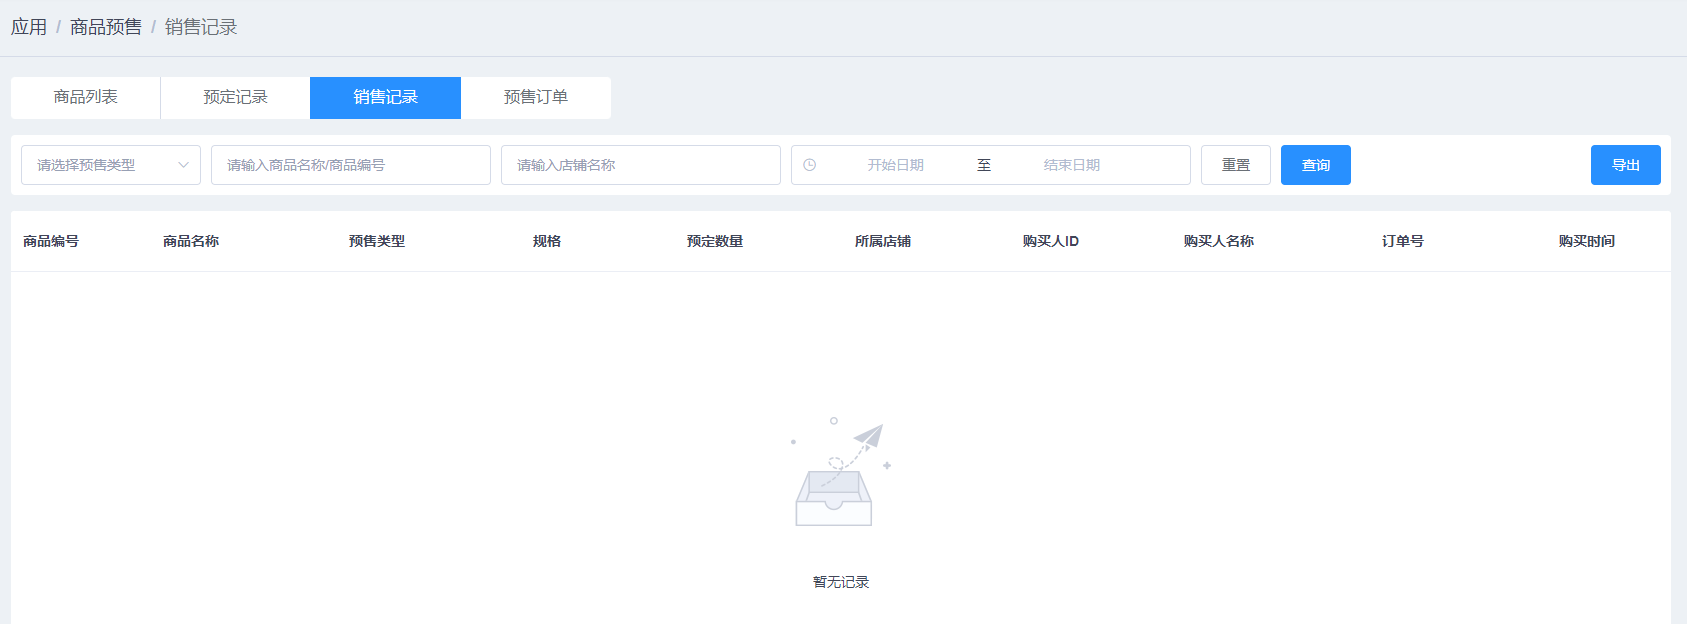
Task: Click the 所属店铺 column header
Action: [882, 241]
